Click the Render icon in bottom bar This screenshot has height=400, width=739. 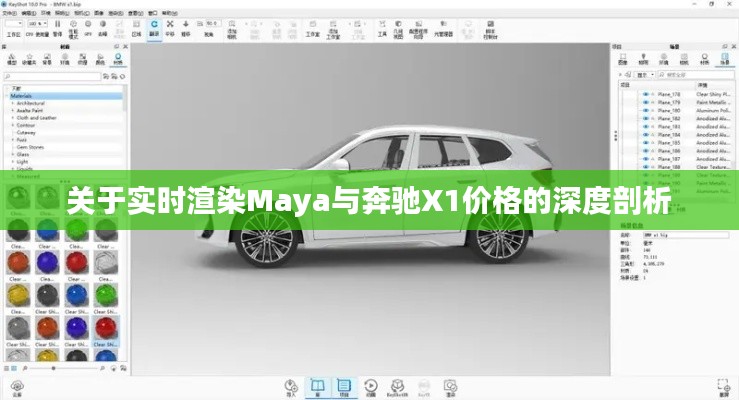click(451, 387)
